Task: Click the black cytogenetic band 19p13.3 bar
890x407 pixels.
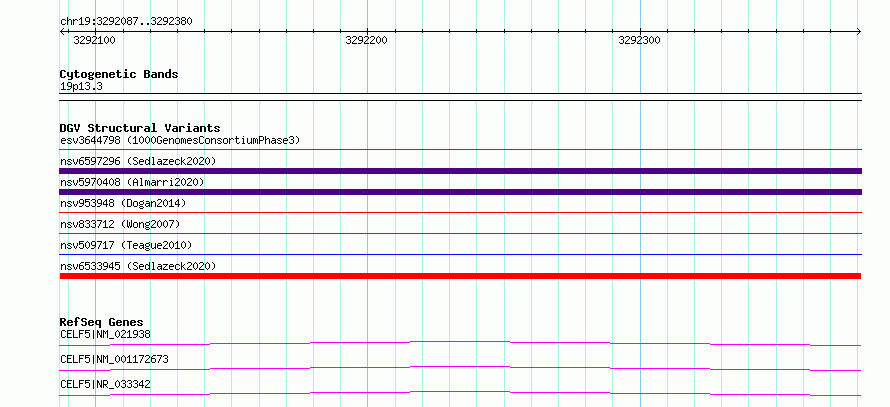Action: [461, 96]
